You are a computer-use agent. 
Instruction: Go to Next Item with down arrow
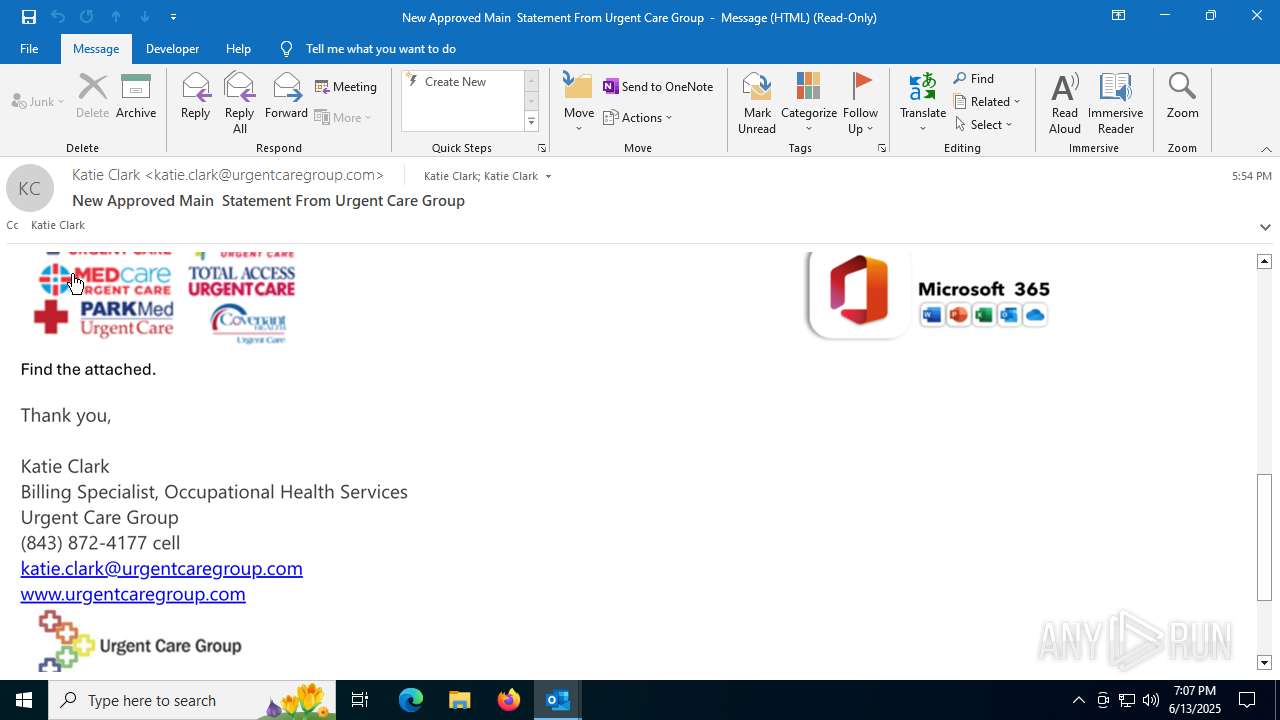145,17
